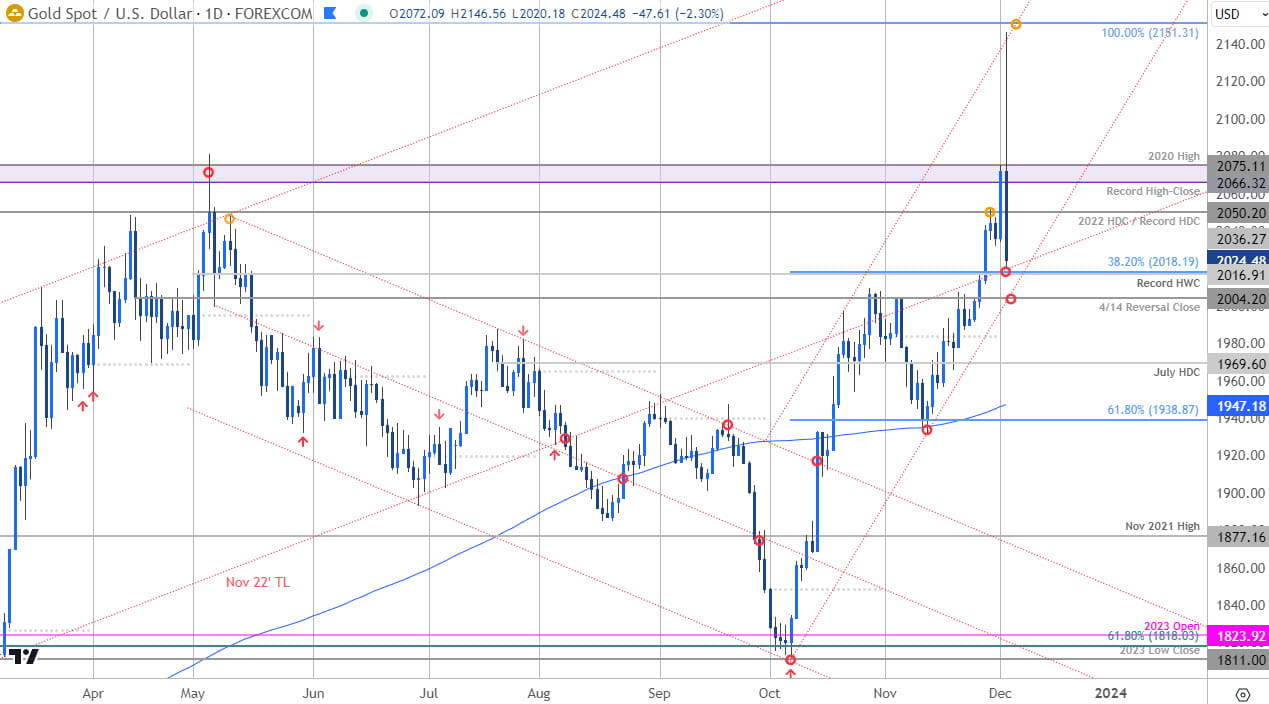
Task: Click the 'Record High-Close' annotation
Action: pyautogui.click(x=1153, y=191)
